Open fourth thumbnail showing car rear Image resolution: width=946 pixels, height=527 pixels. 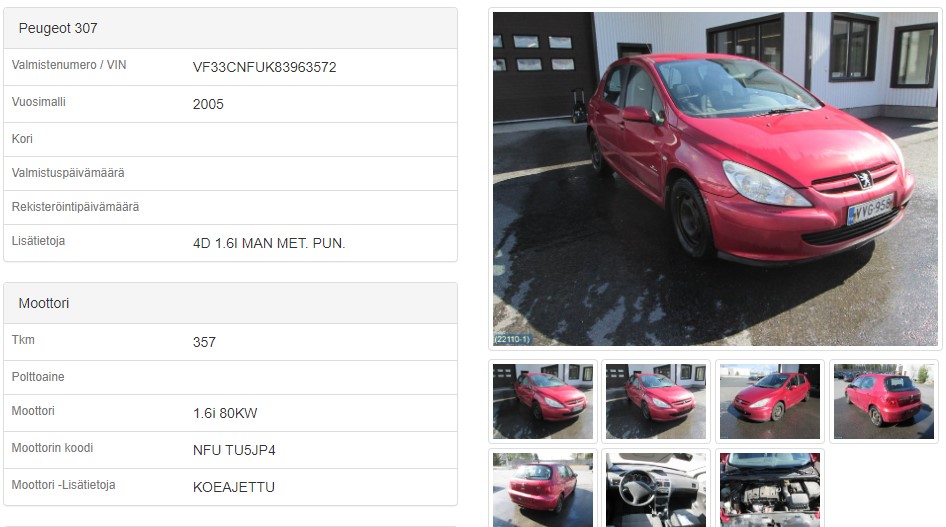pyautogui.click(x=883, y=401)
